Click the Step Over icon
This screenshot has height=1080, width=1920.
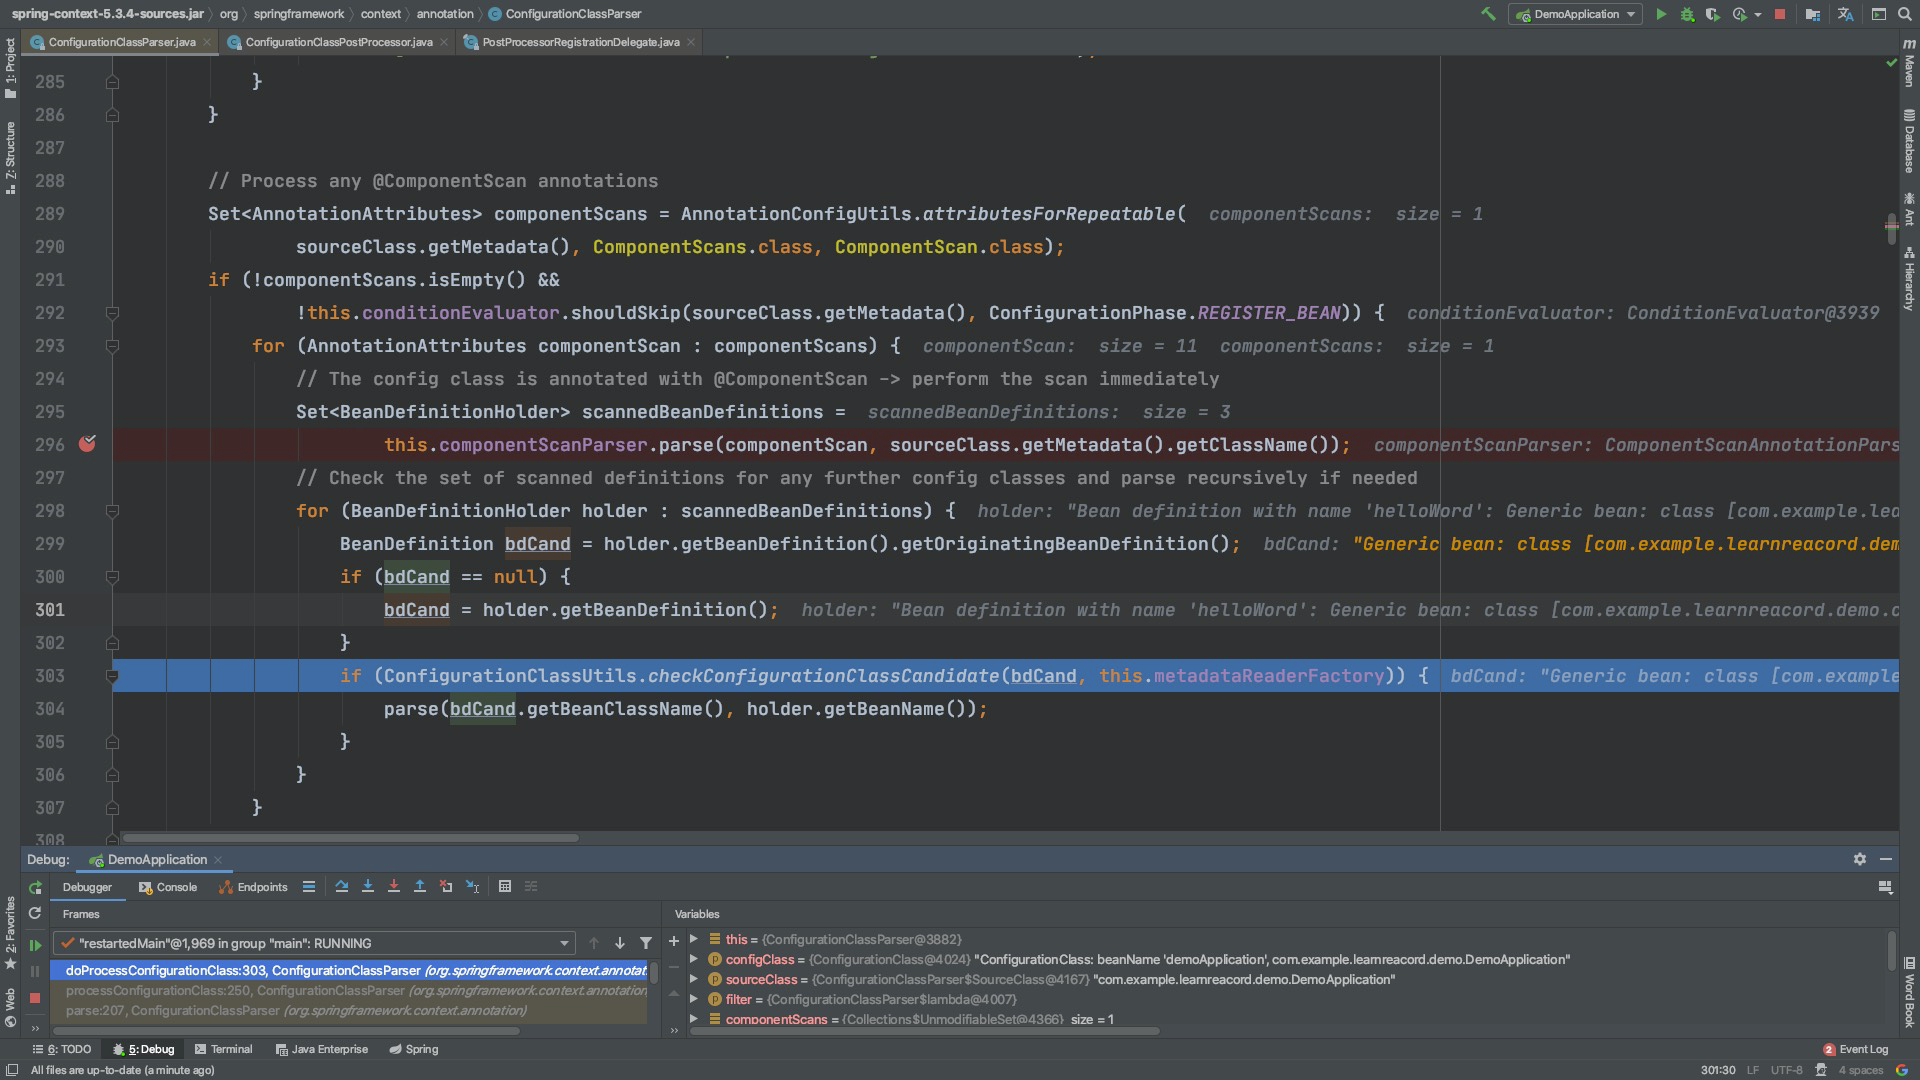click(x=342, y=887)
